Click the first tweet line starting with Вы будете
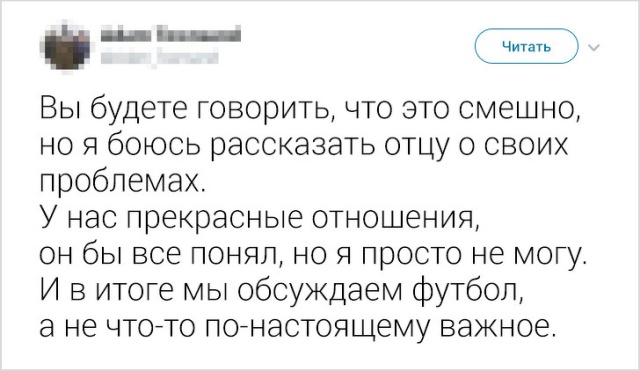 [x=311, y=110]
